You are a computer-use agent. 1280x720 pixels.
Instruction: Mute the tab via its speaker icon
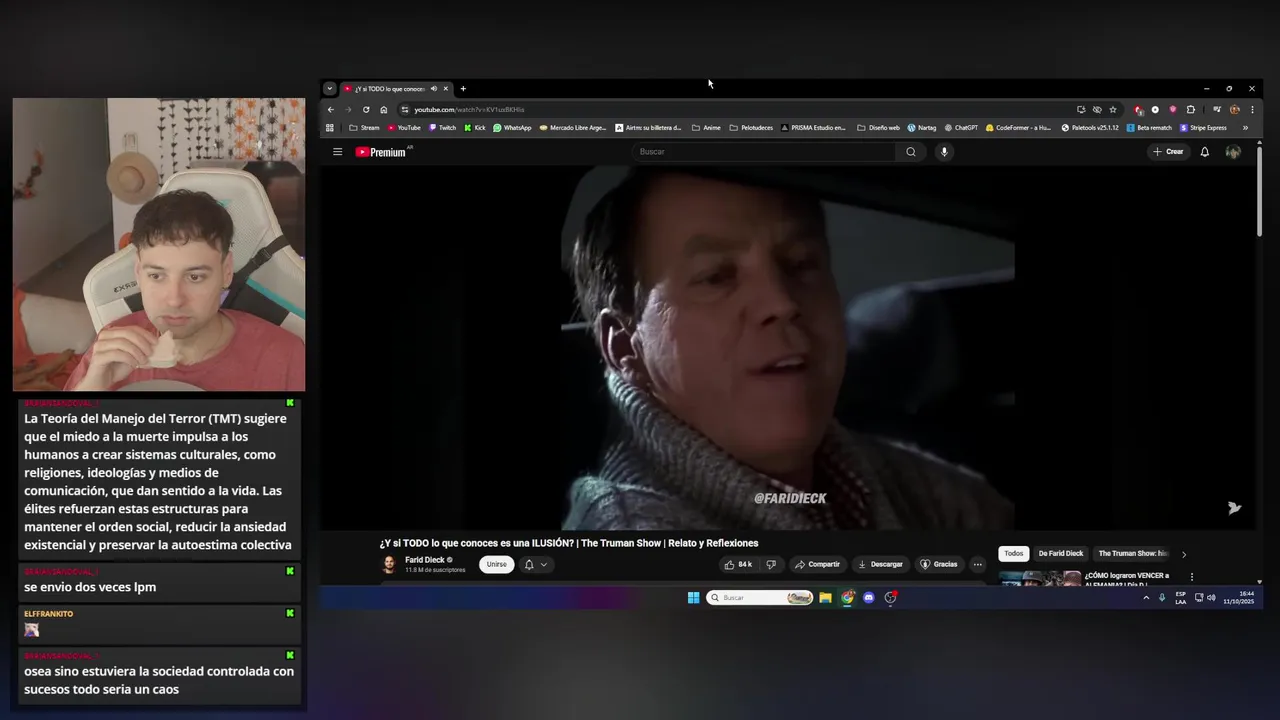click(x=433, y=89)
